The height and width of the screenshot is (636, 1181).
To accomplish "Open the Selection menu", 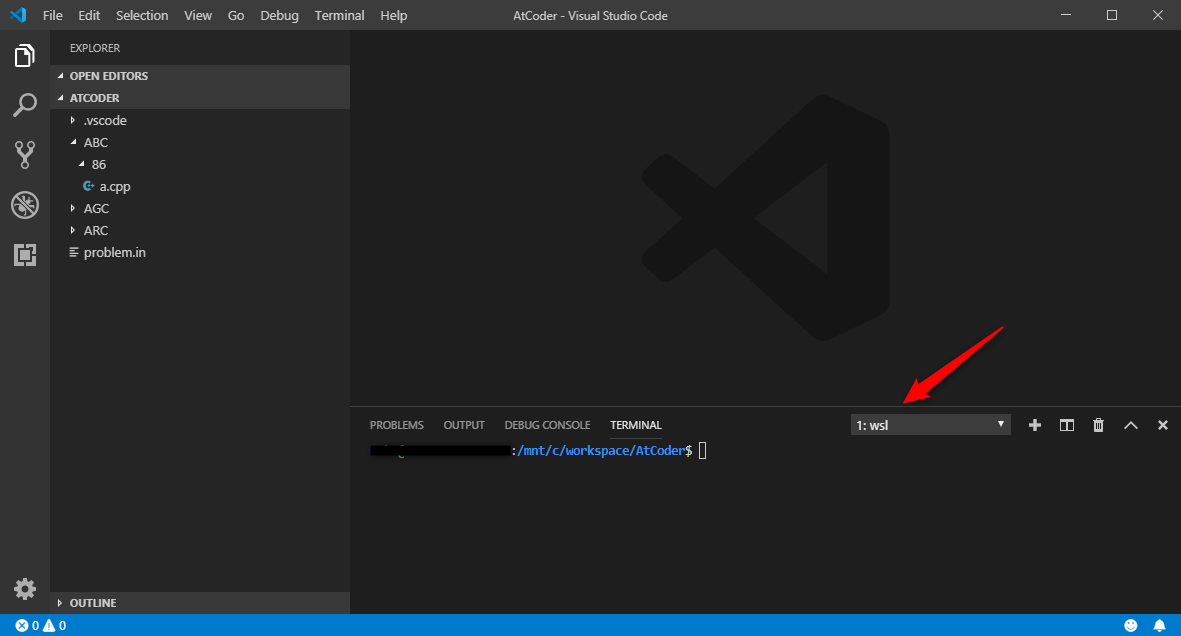I will (x=142, y=15).
